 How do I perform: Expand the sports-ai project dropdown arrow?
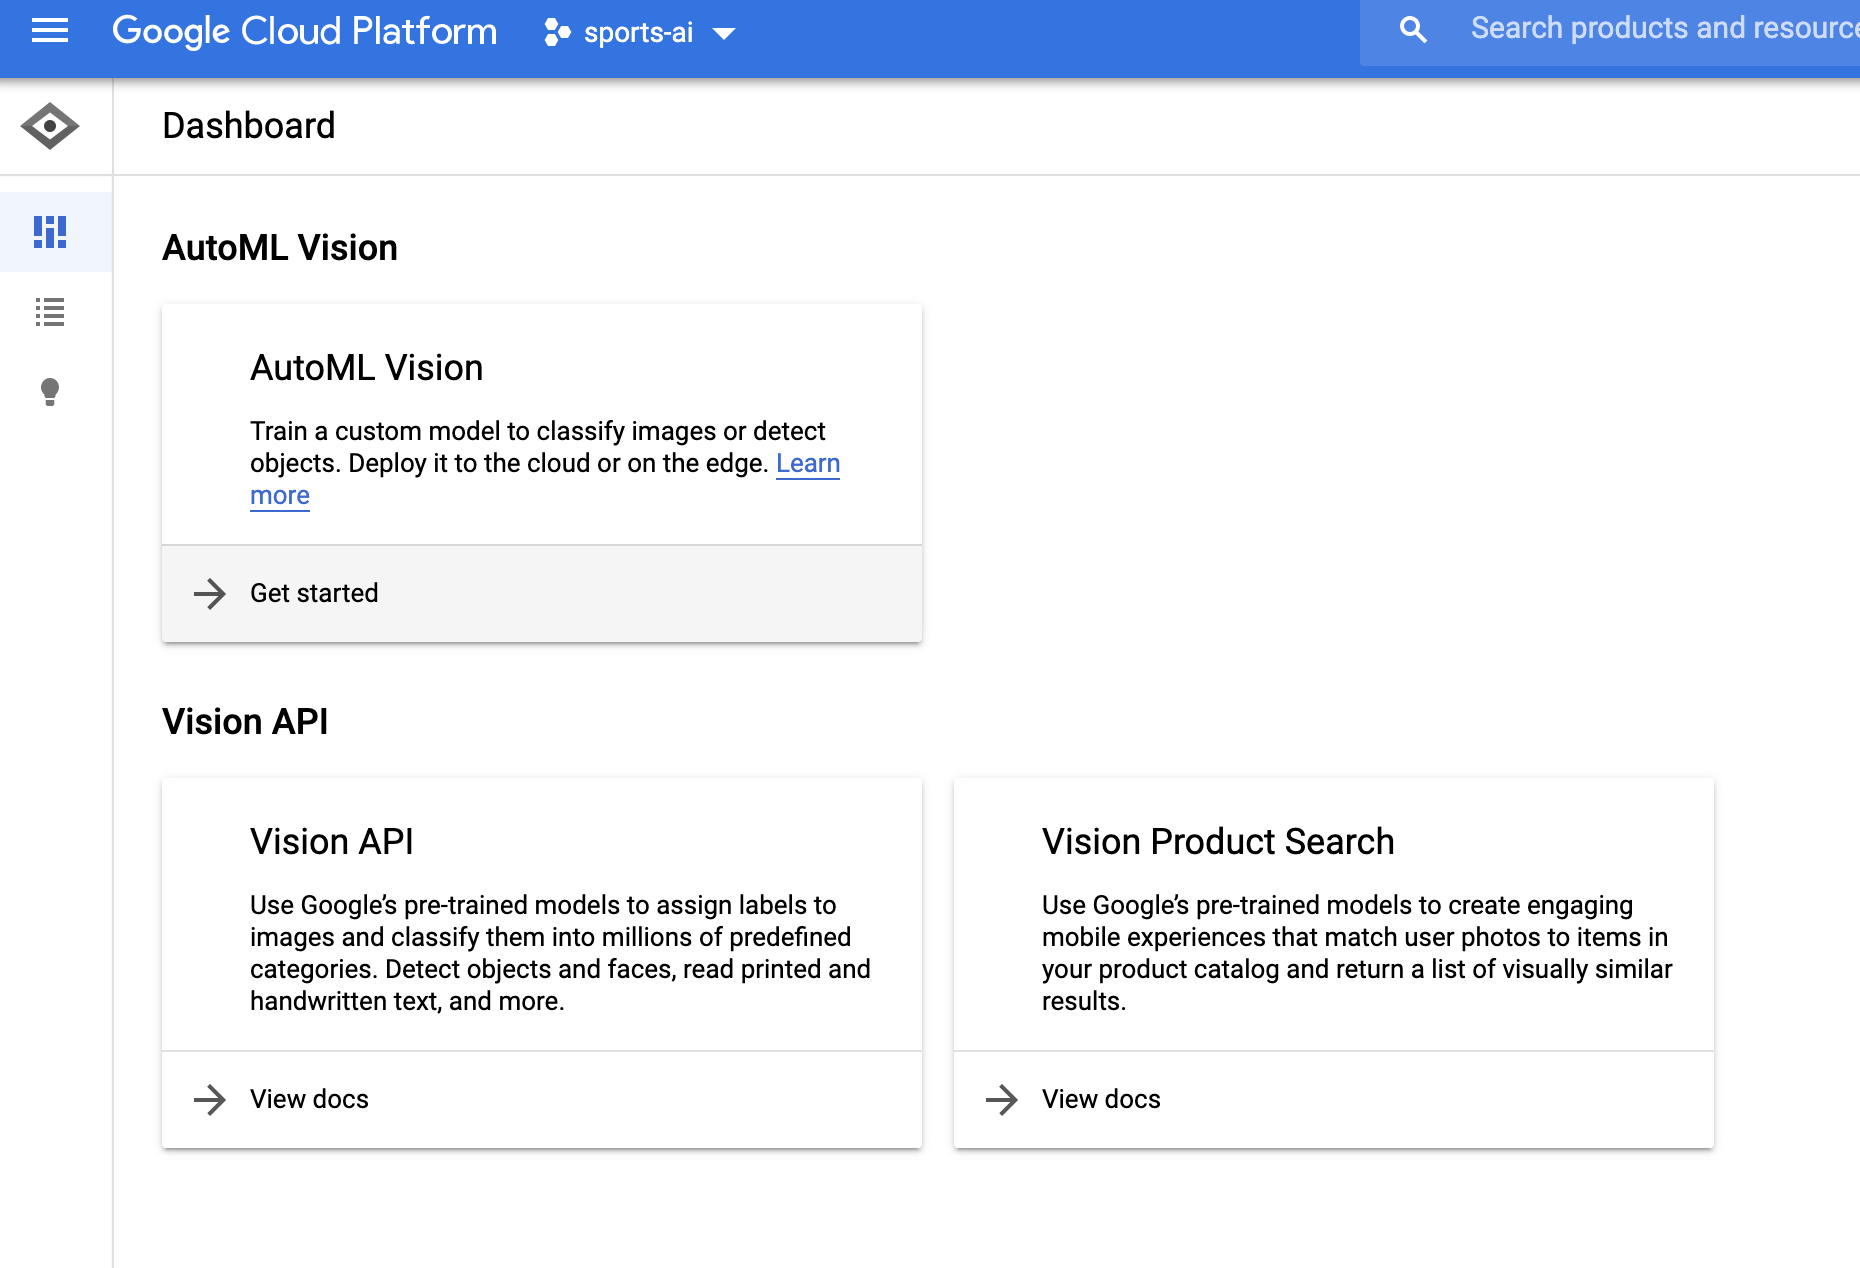[724, 34]
